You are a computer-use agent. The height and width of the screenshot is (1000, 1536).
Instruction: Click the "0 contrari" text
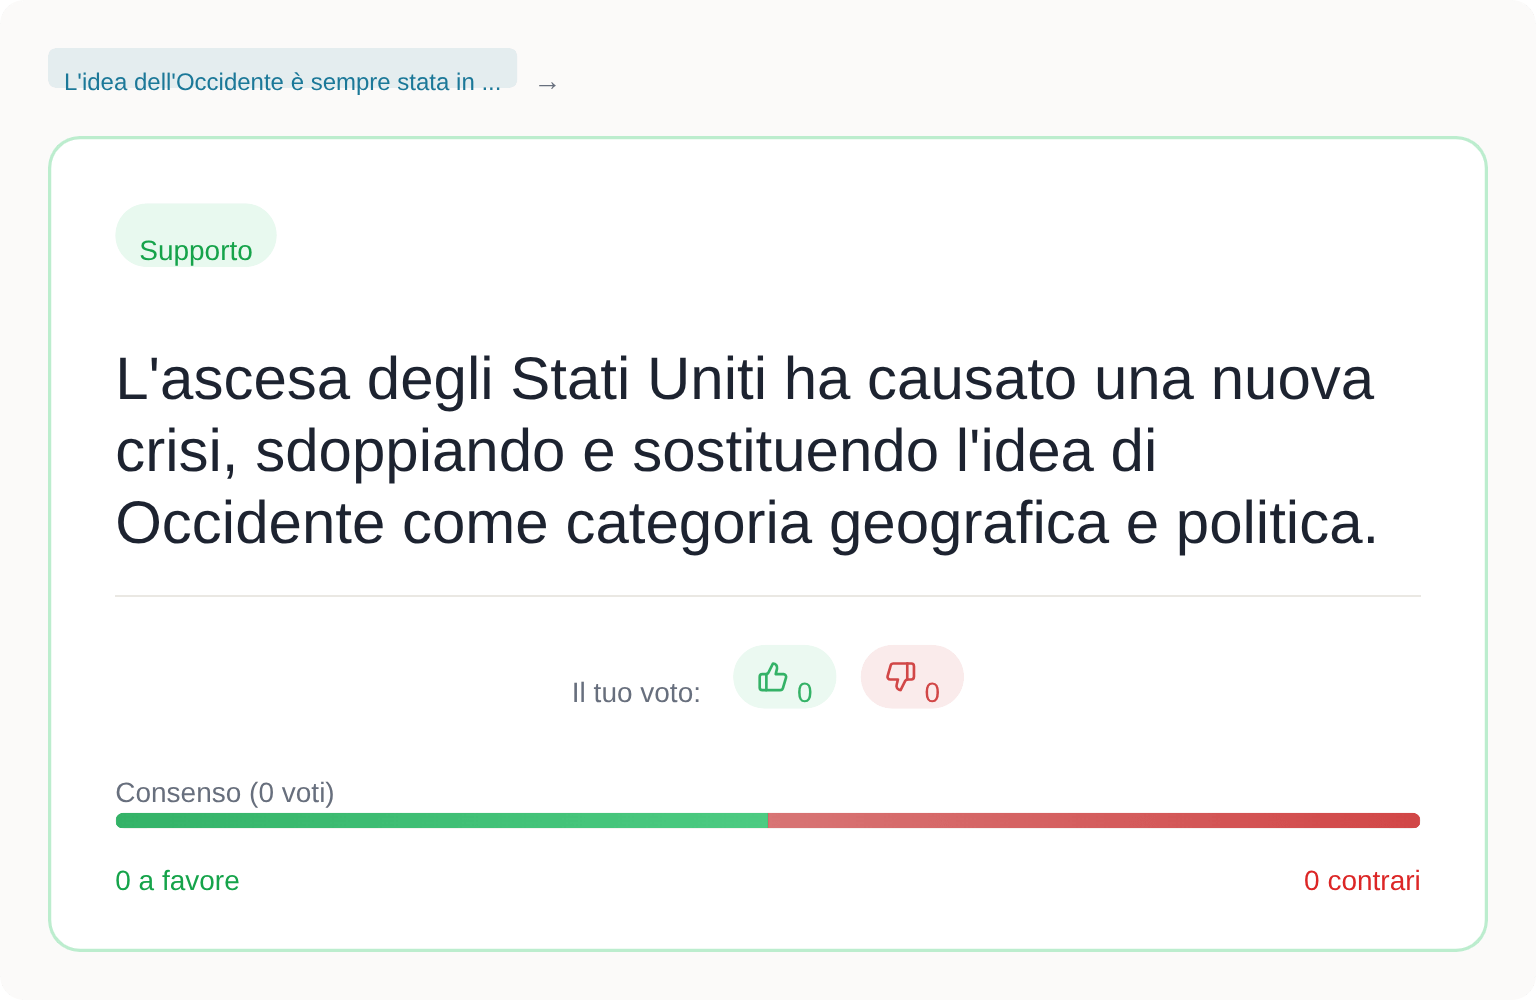tap(1361, 880)
